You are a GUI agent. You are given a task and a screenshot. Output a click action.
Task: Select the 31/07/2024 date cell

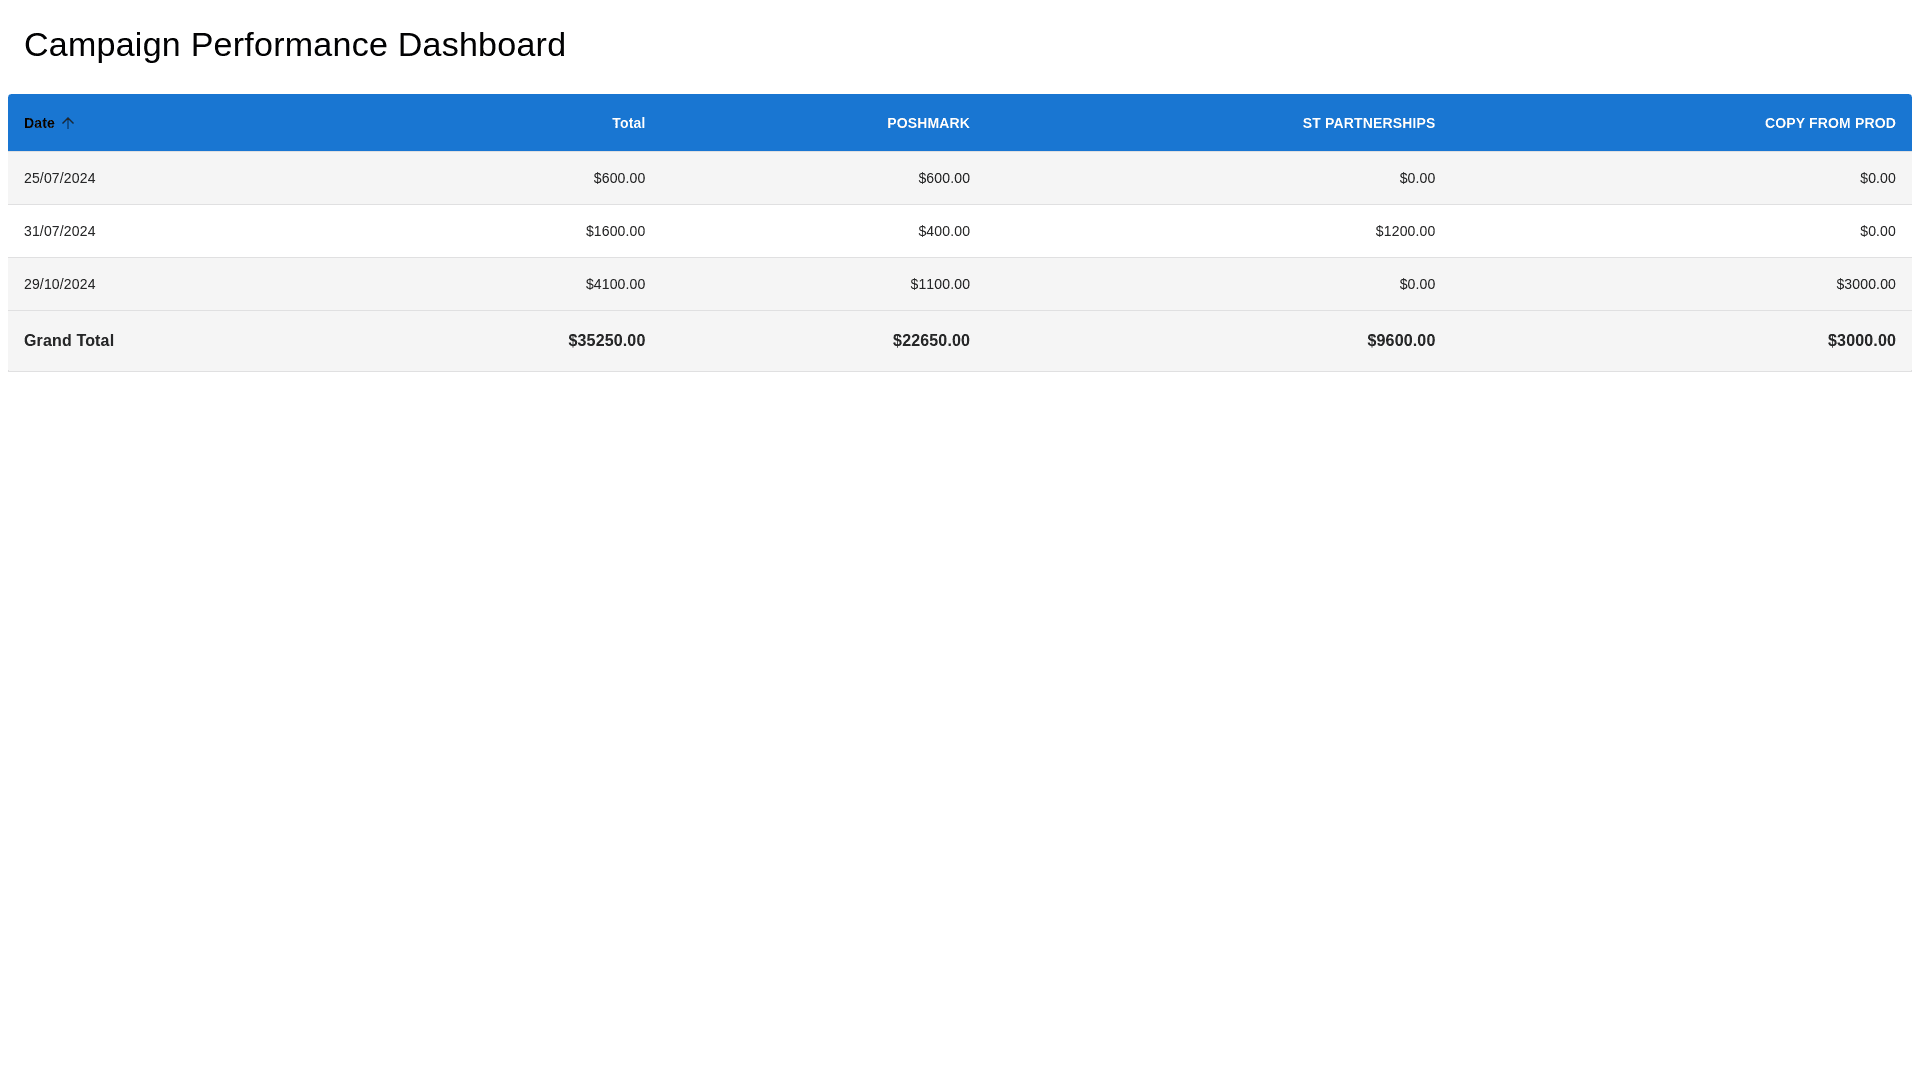tap(60, 231)
